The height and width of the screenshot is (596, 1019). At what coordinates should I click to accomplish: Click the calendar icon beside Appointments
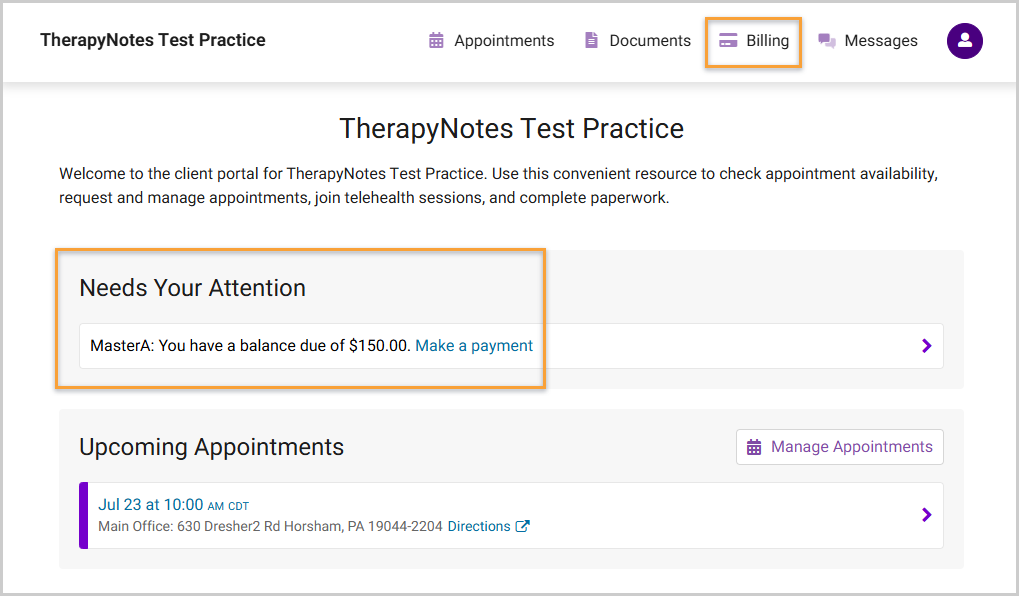[x=436, y=41]
